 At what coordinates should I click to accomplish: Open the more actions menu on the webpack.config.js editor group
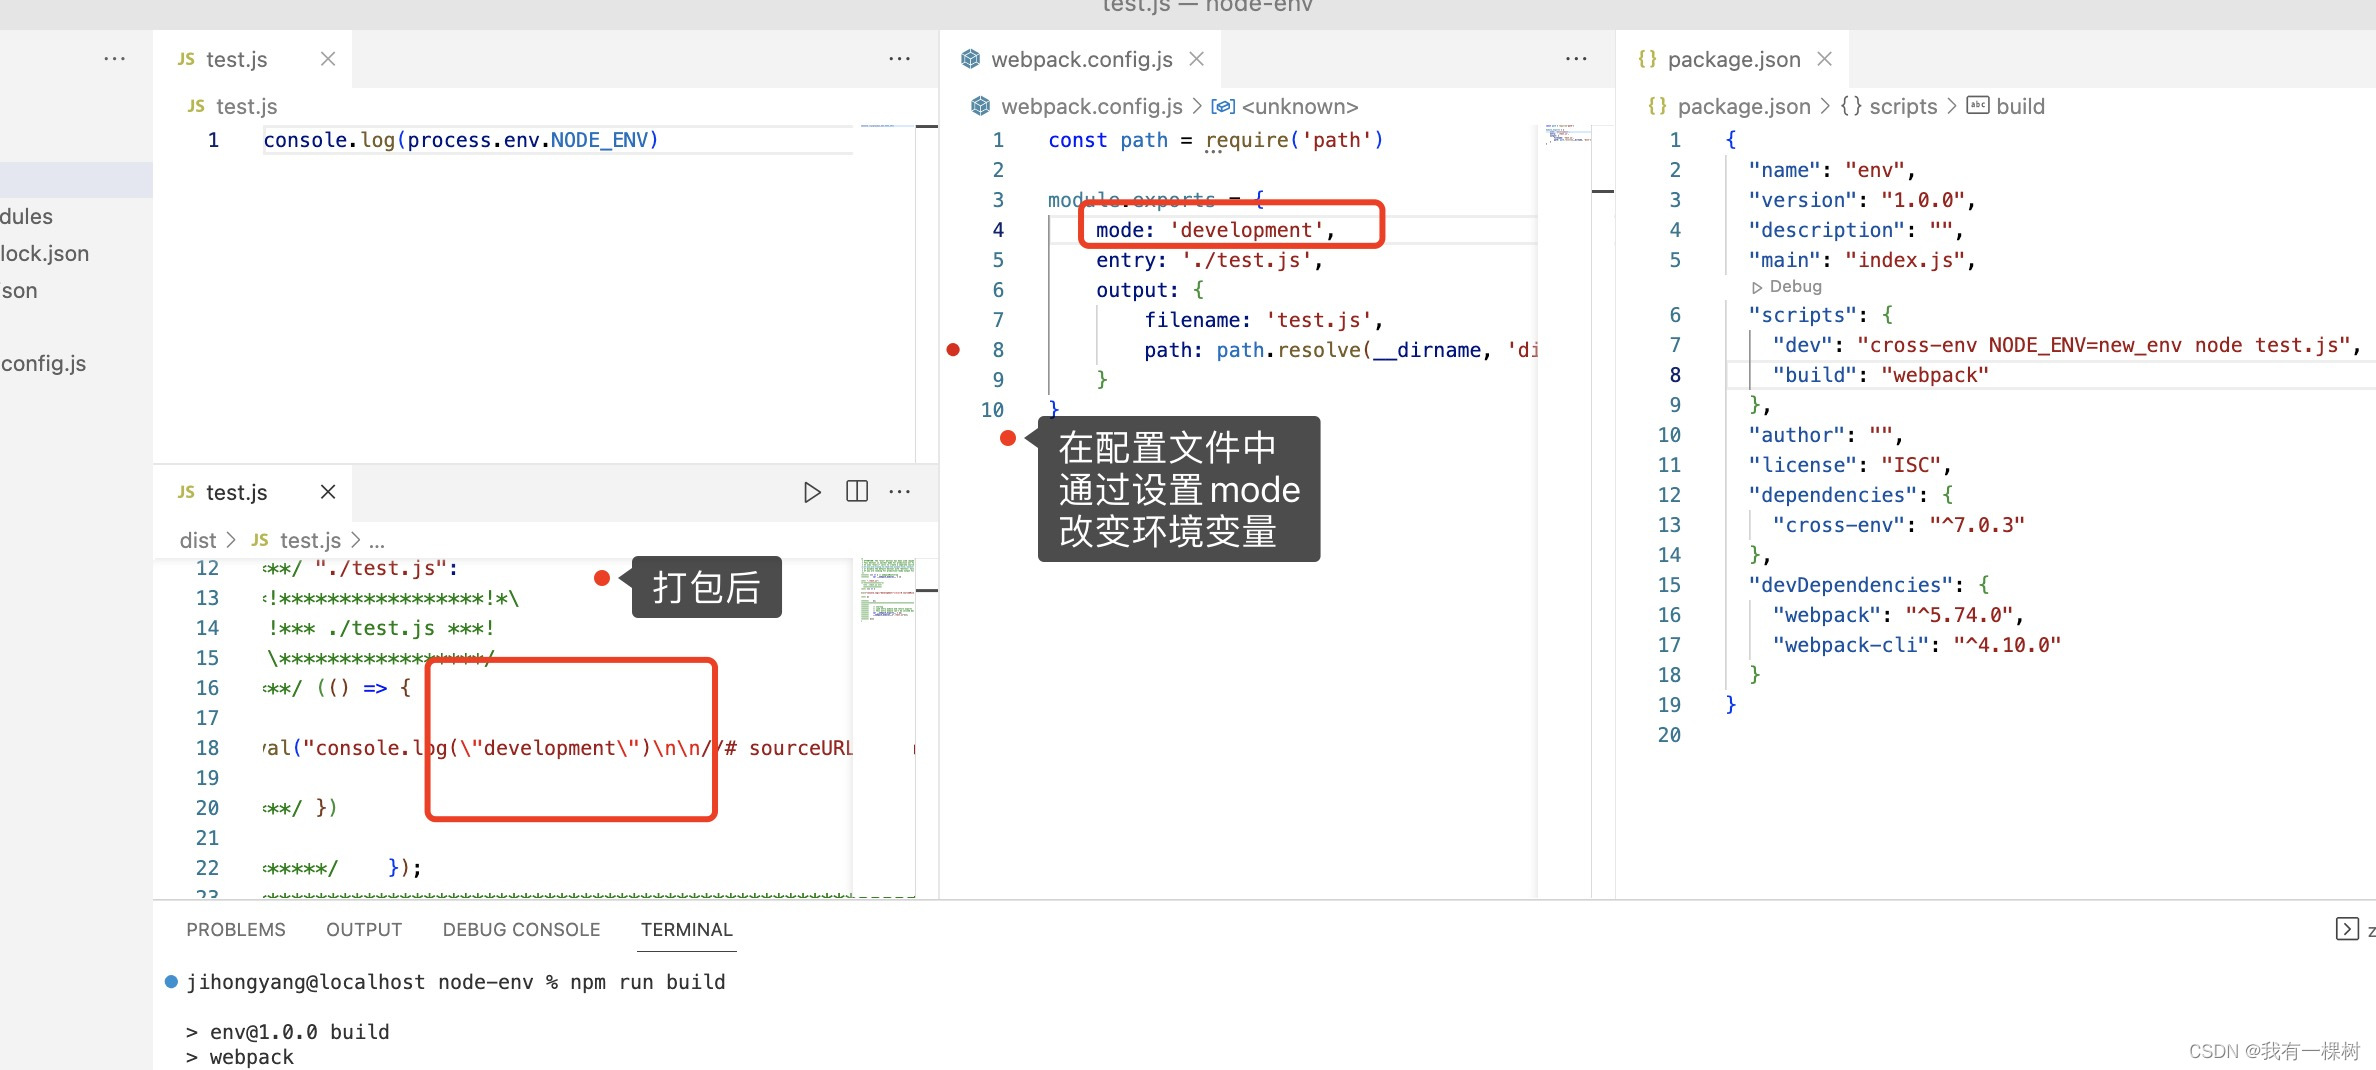1576,59
